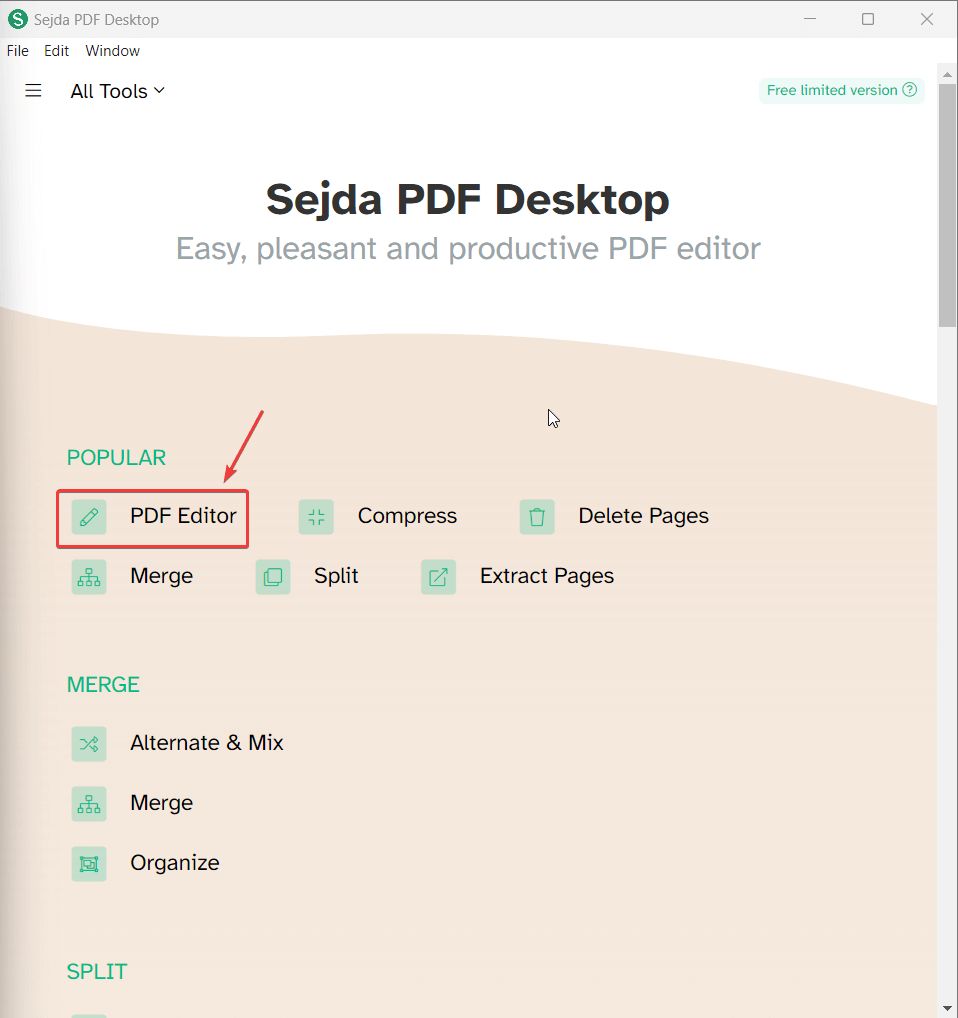This screenshot has width=958, height=1018.
Task: Click the Organize tool icon
Action: [89, 863]
